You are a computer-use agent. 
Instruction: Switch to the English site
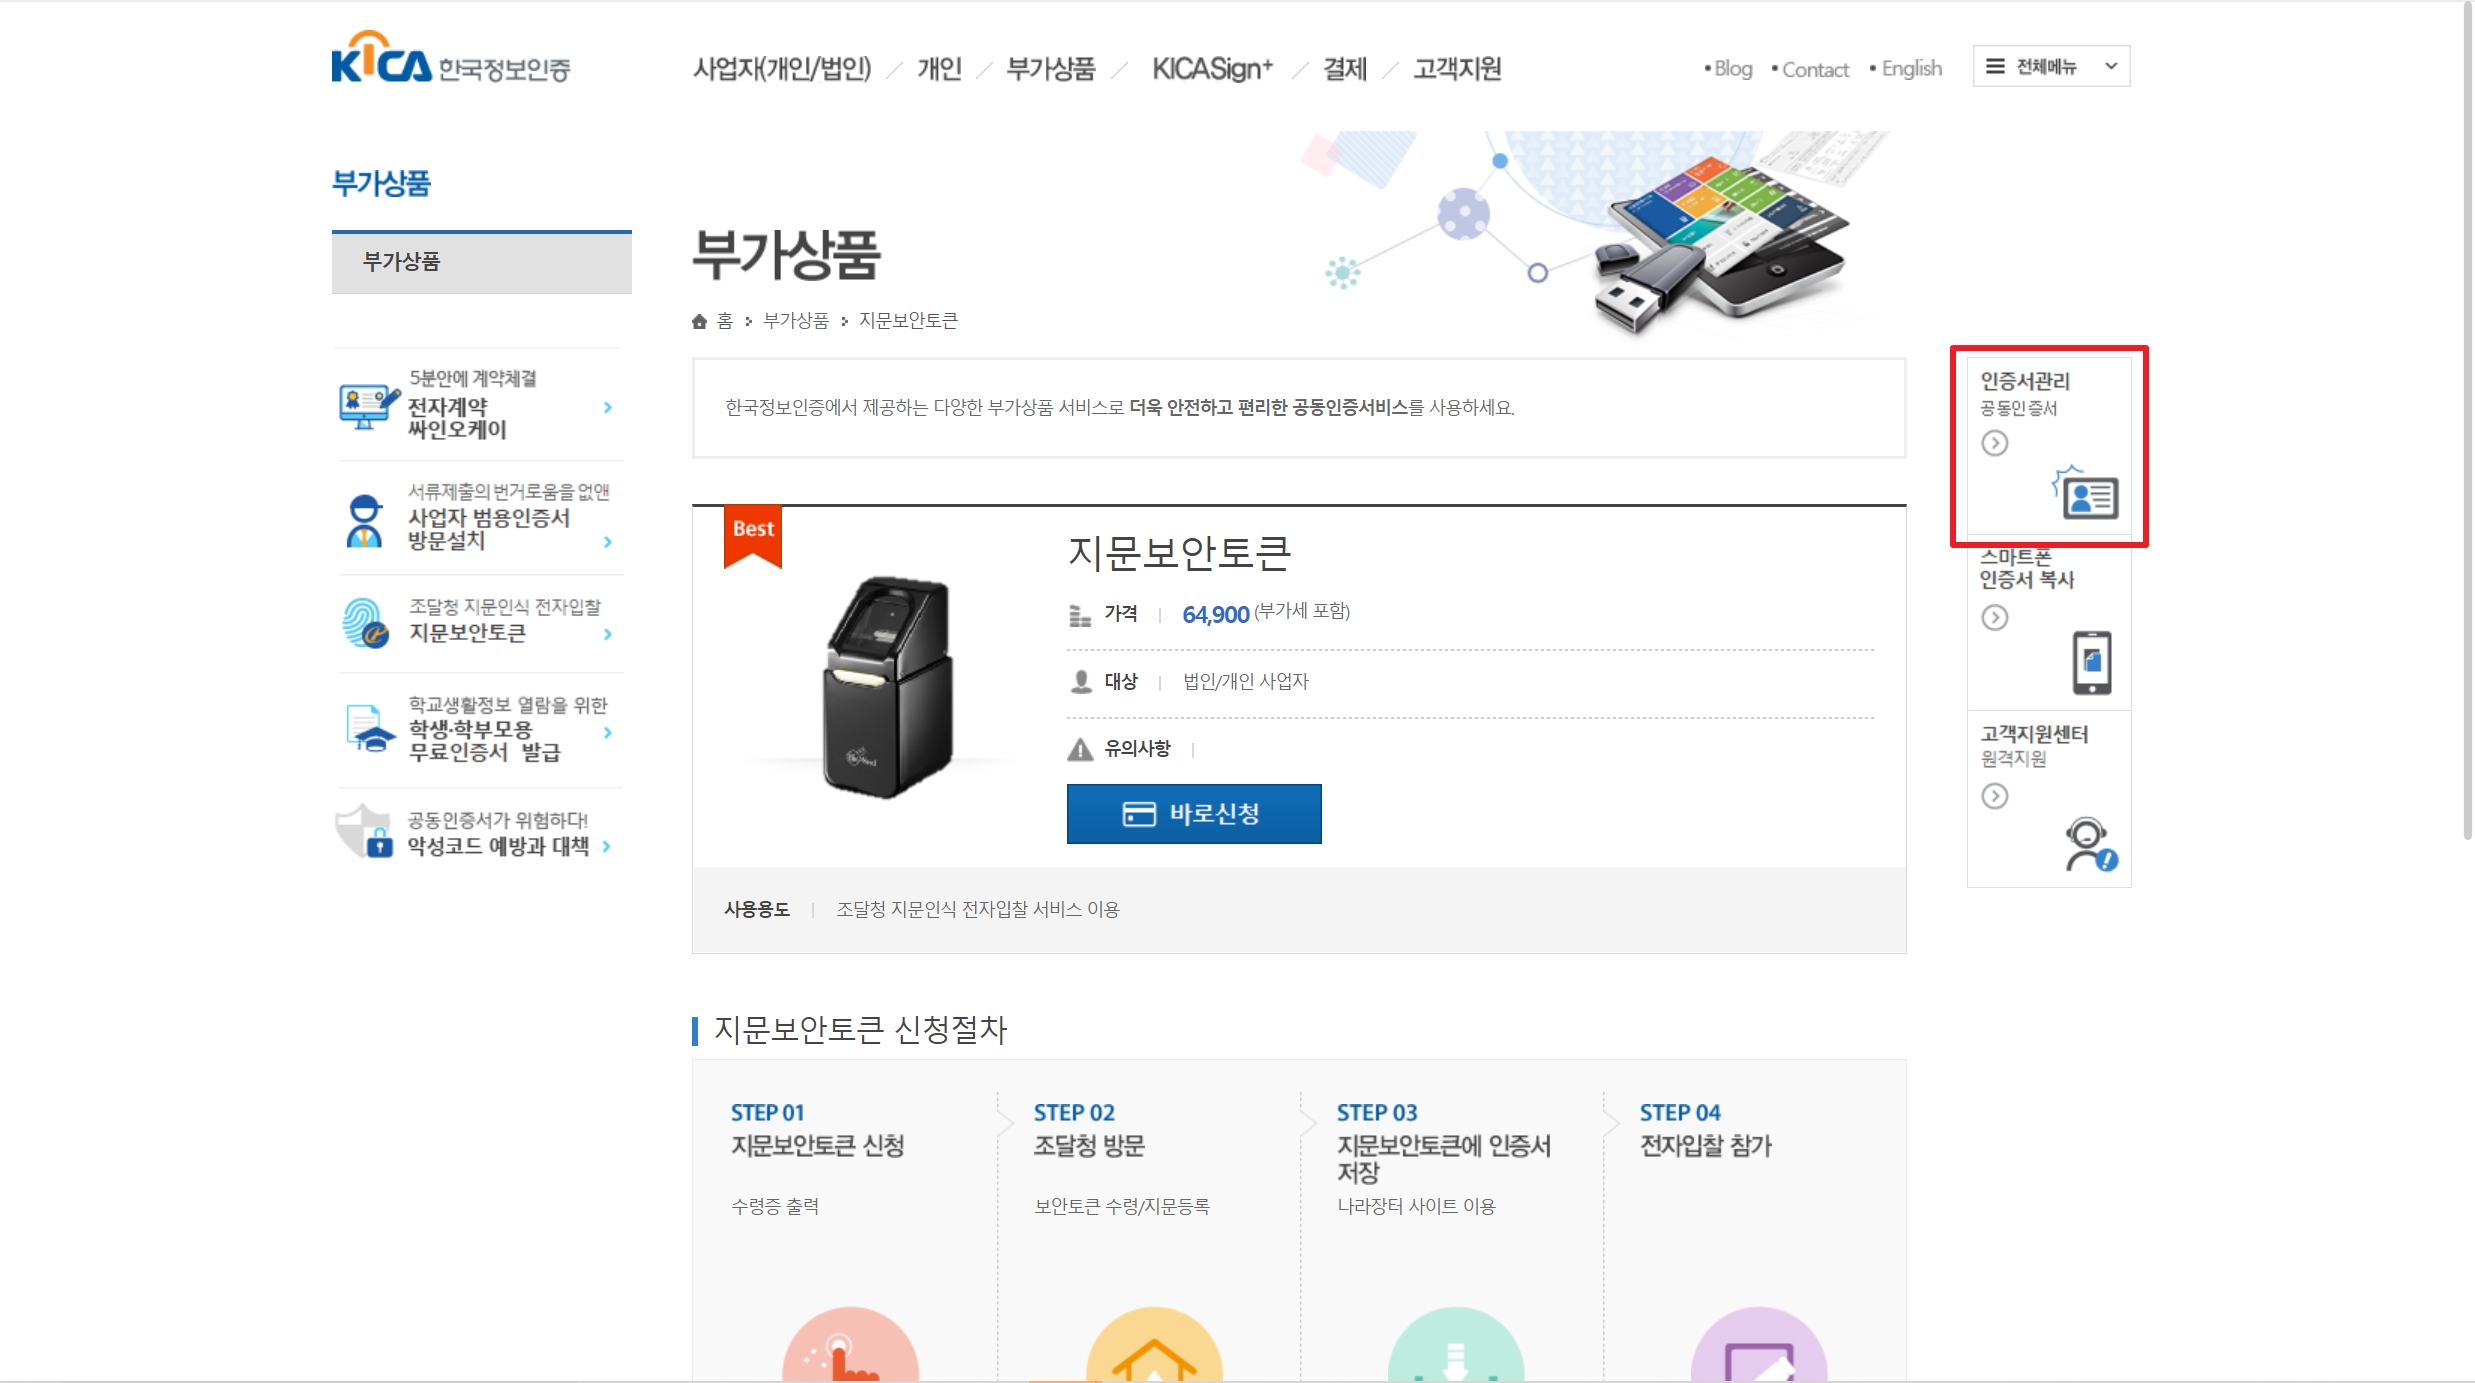click(1911, 69)
